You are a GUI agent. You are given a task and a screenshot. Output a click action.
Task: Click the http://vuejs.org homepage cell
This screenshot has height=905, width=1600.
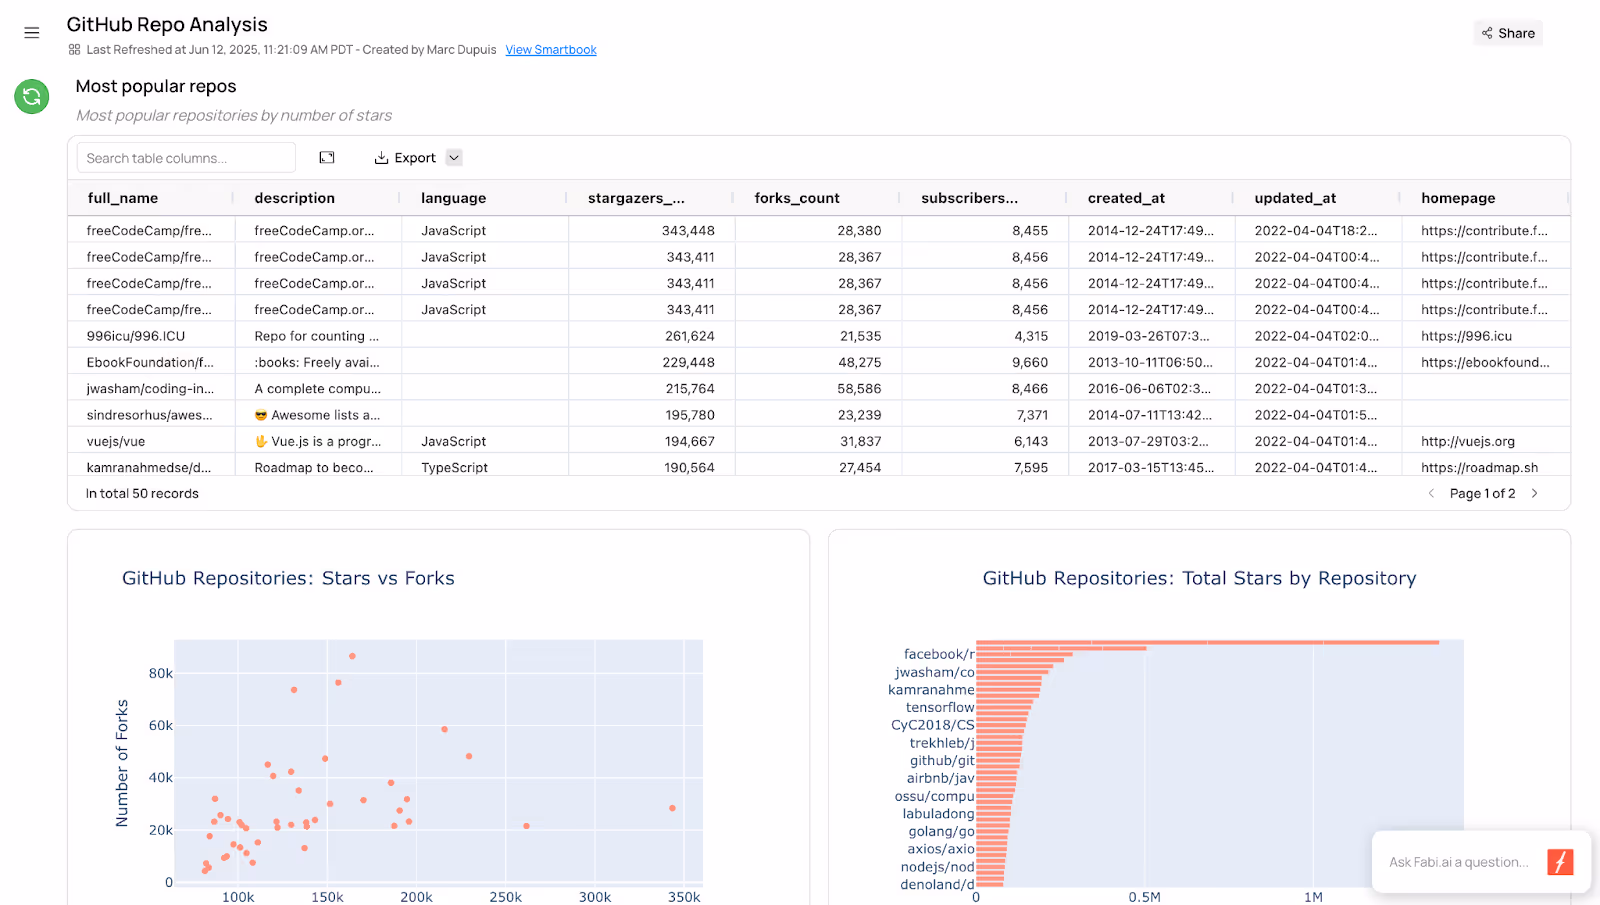pyautogui.click(x=1486, y=441)
